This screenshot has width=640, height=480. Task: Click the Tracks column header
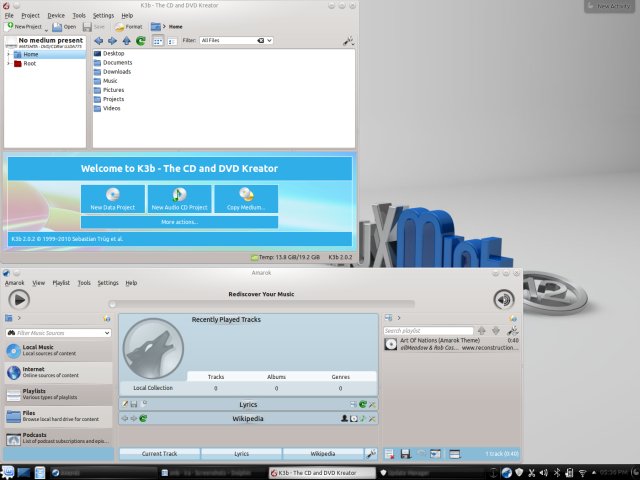click(216, 377)
